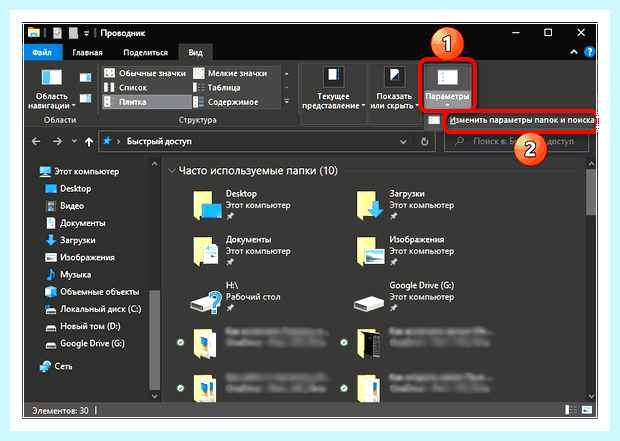Toggle the preview pane icon
620x441 pixels.
tap(85, 78)
